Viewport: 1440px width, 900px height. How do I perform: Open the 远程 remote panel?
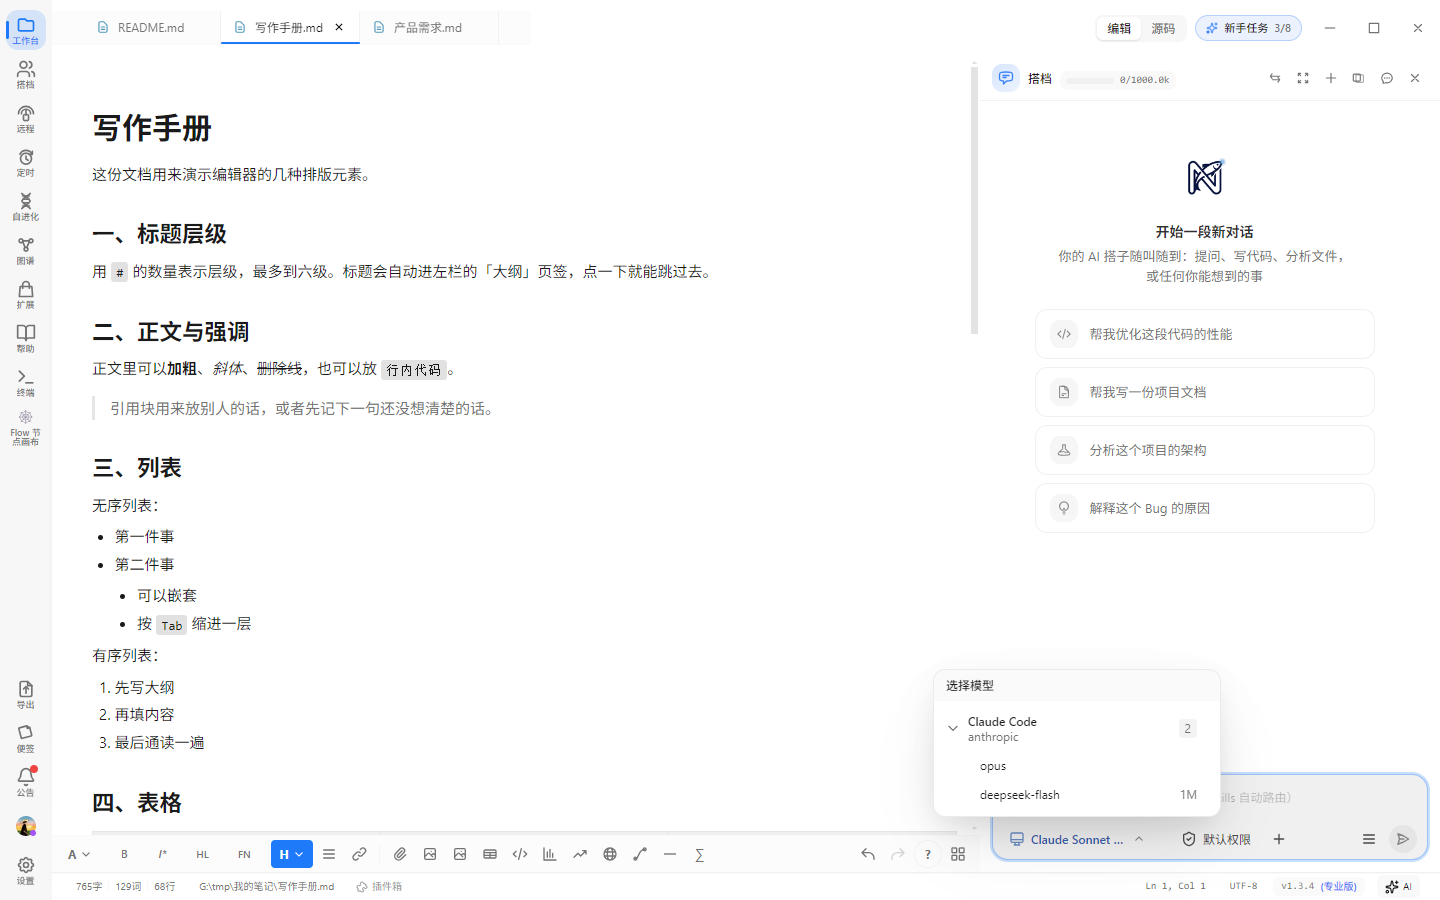point(26,118)
